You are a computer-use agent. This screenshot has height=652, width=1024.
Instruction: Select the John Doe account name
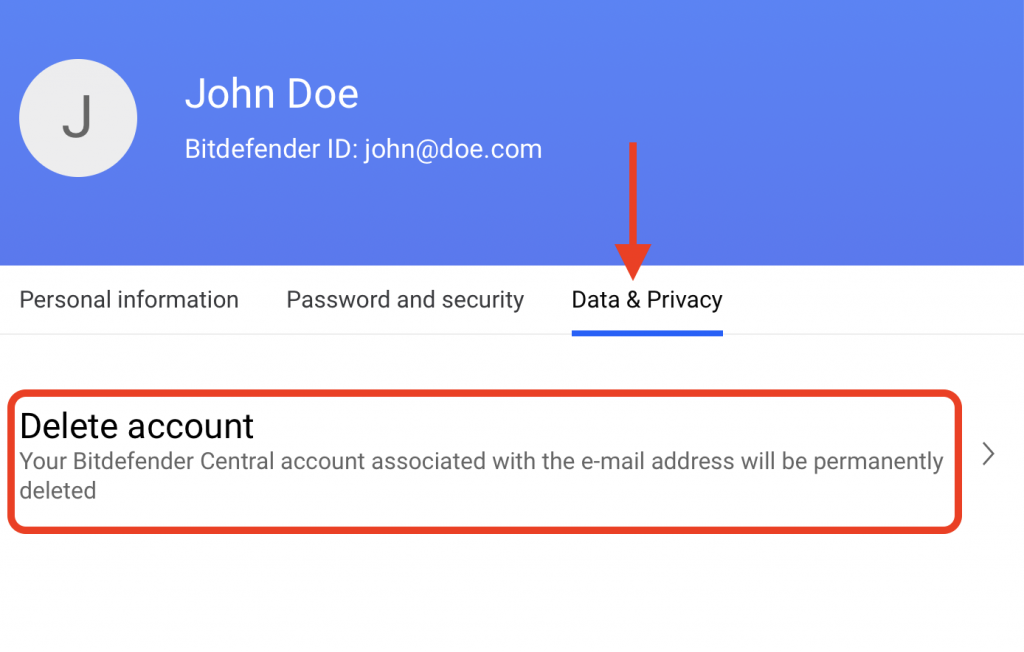tap(271, 93)
